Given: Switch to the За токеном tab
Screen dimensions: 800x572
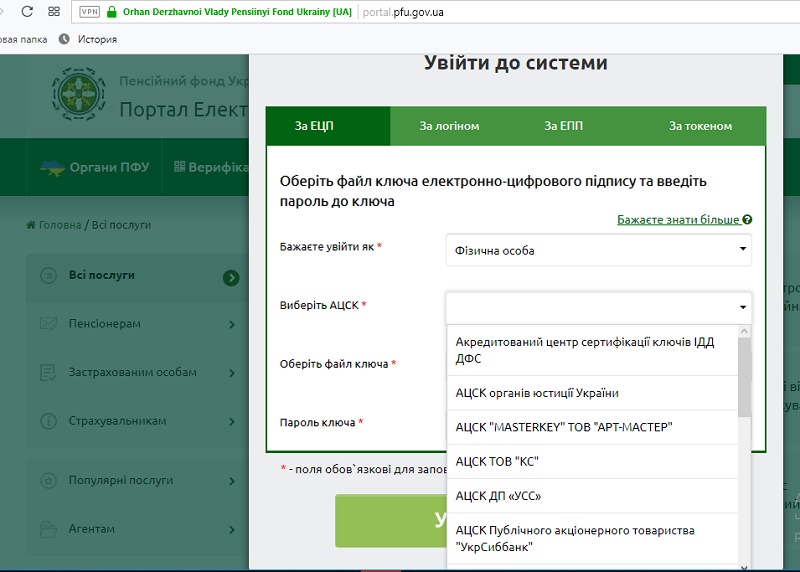Looking at the screenshot, I should [x=700, y=126].
